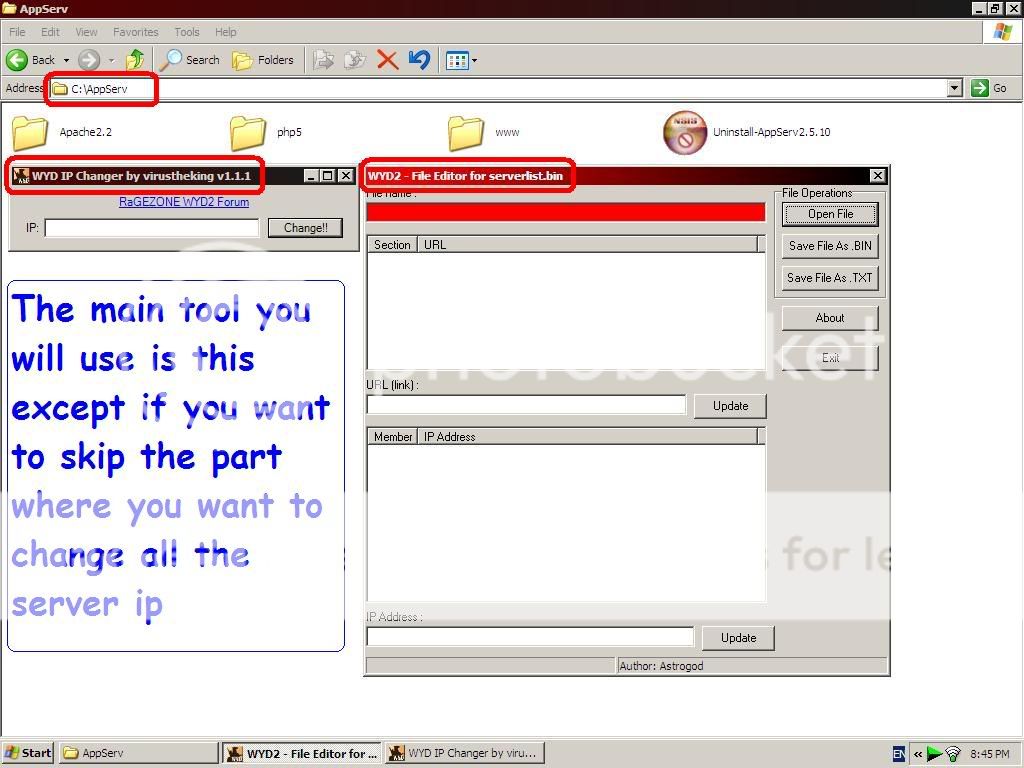
Task: Click the Up folder toolbar icon
Action: coord(135,60)
